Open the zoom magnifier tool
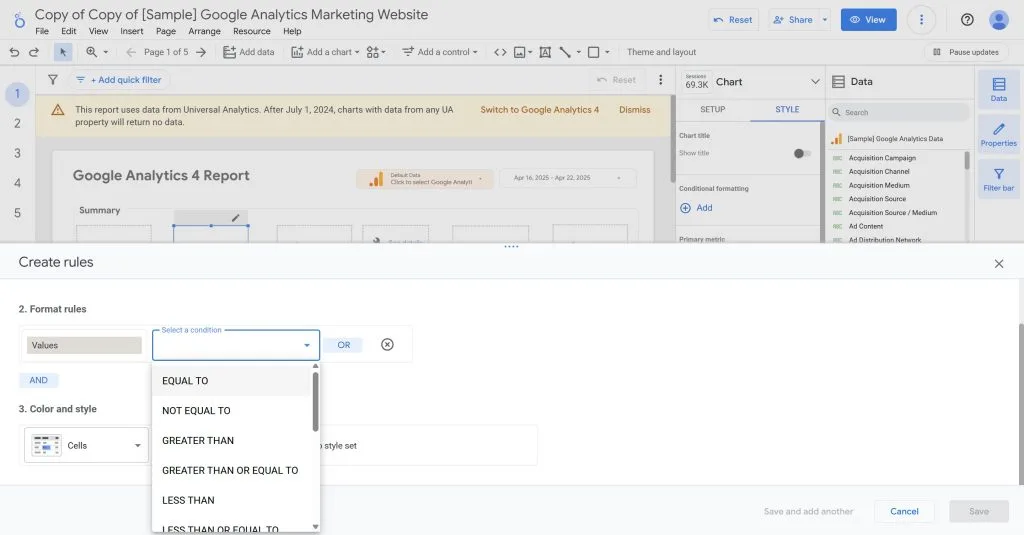The width and height of the screenshot is (1024, 535). click(x=91, y=52)
